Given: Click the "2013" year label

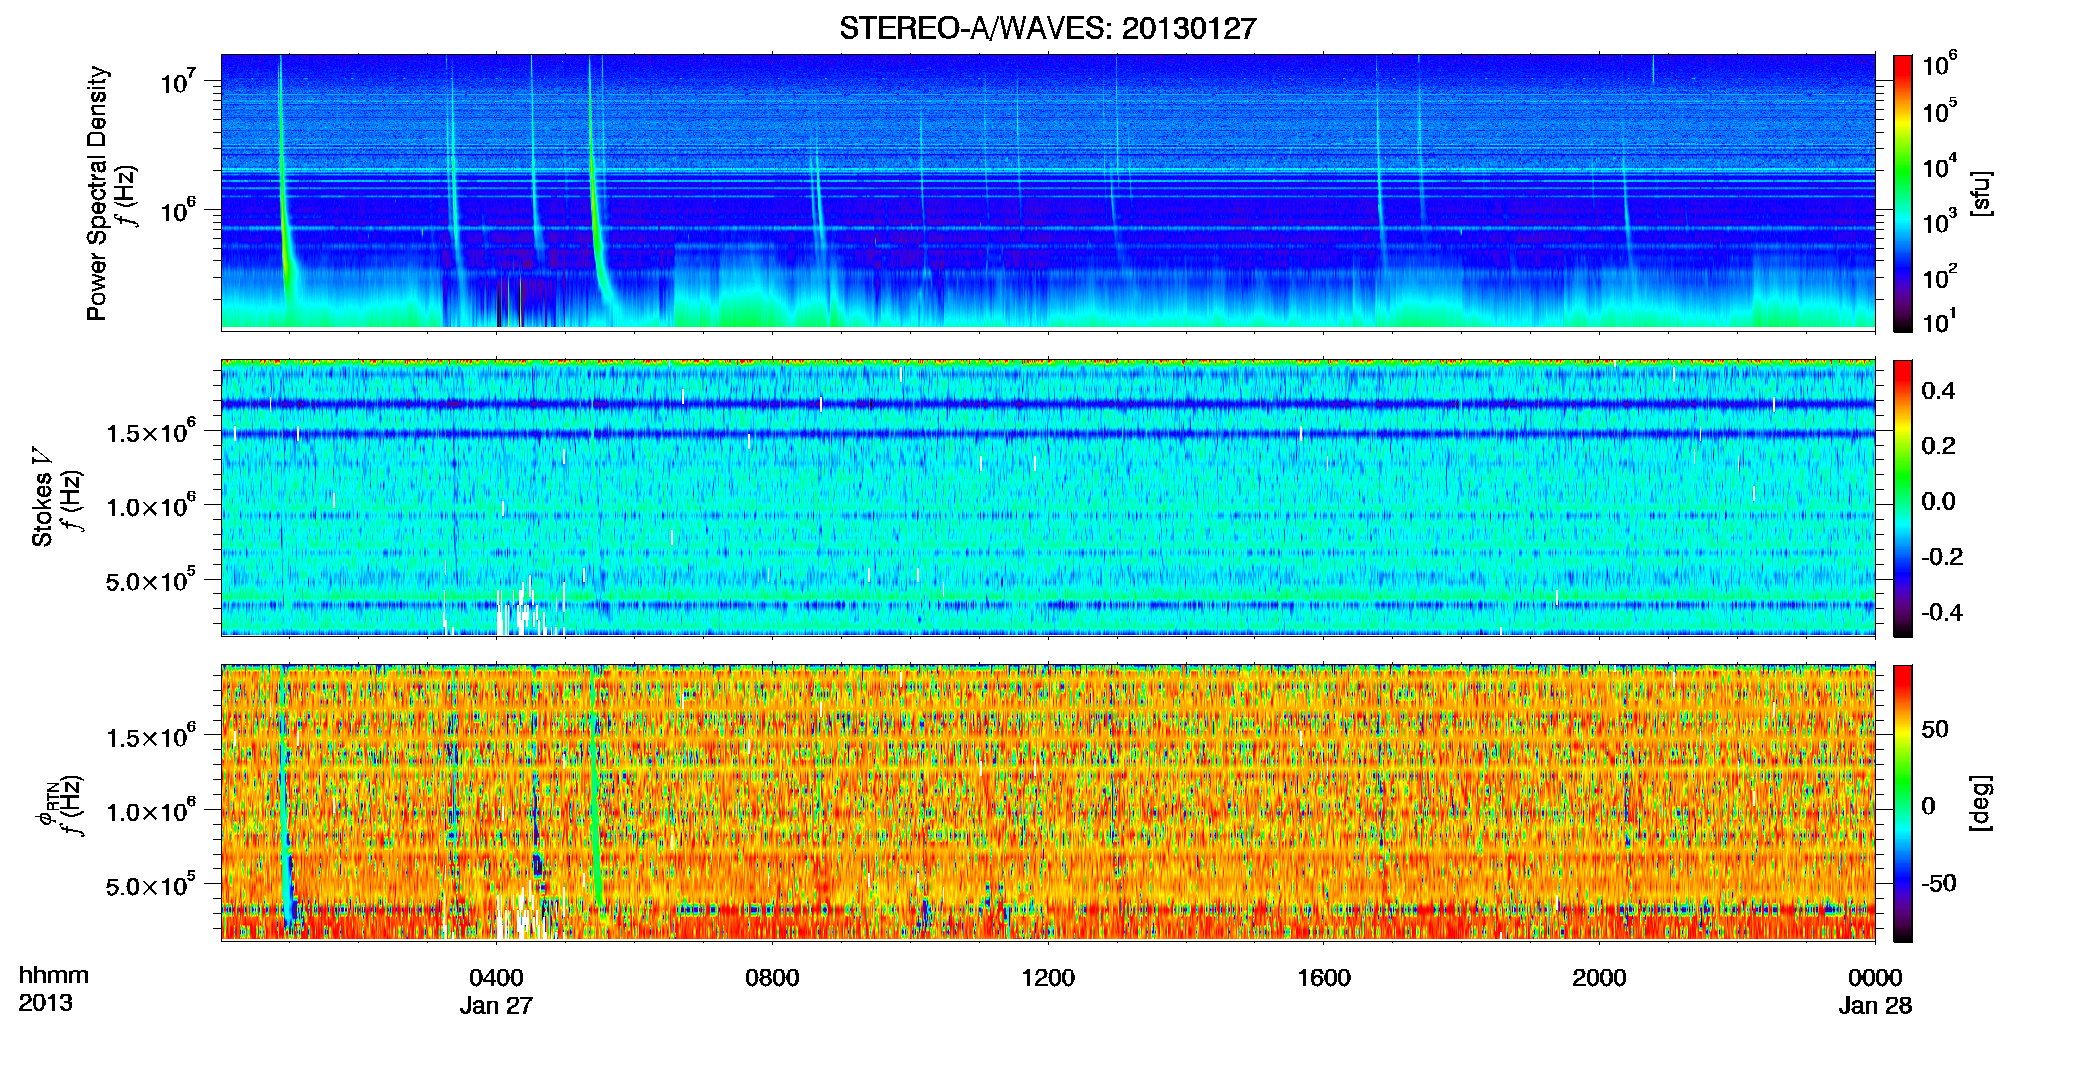Looking at the screenshot, I should click(45, 1003).
